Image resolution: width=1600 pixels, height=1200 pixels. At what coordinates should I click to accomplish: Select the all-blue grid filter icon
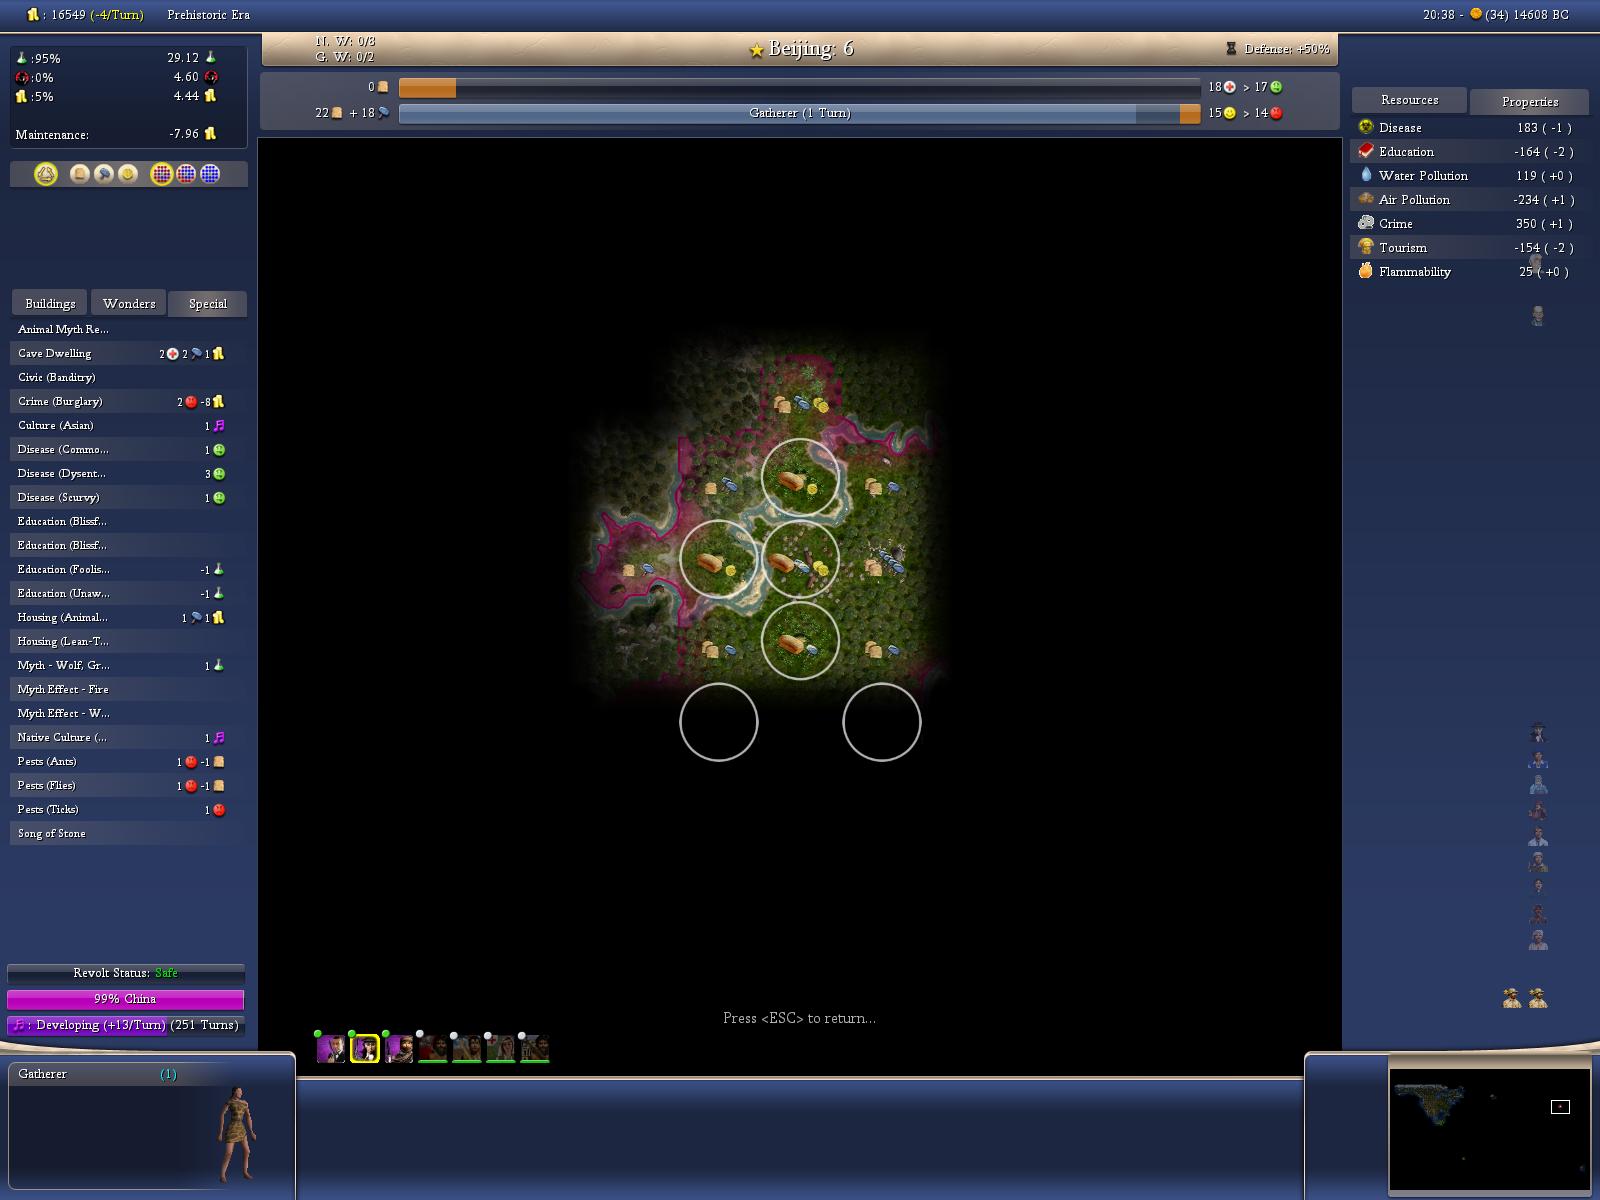[210, 174]
